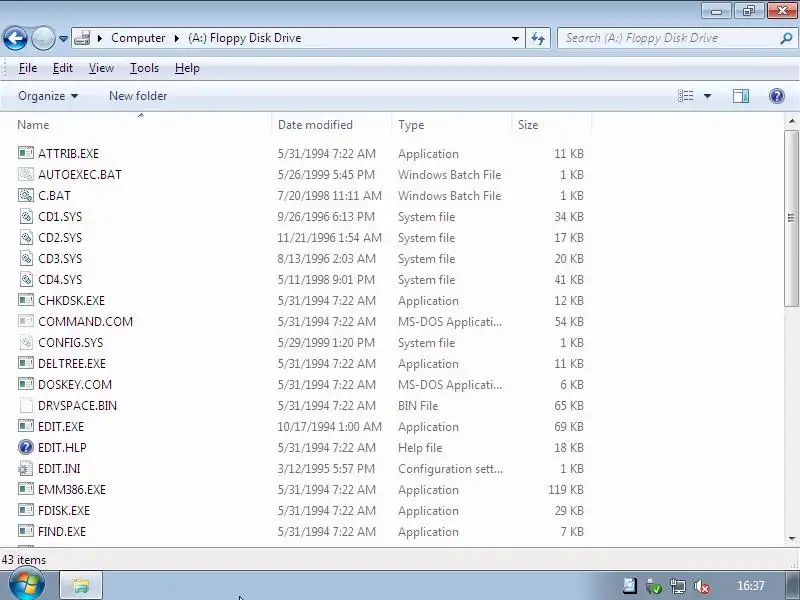The width and height of the screenshot is (800, 600).
Task: Select Computer in the address breadcrumb
Action: [138, 38]
